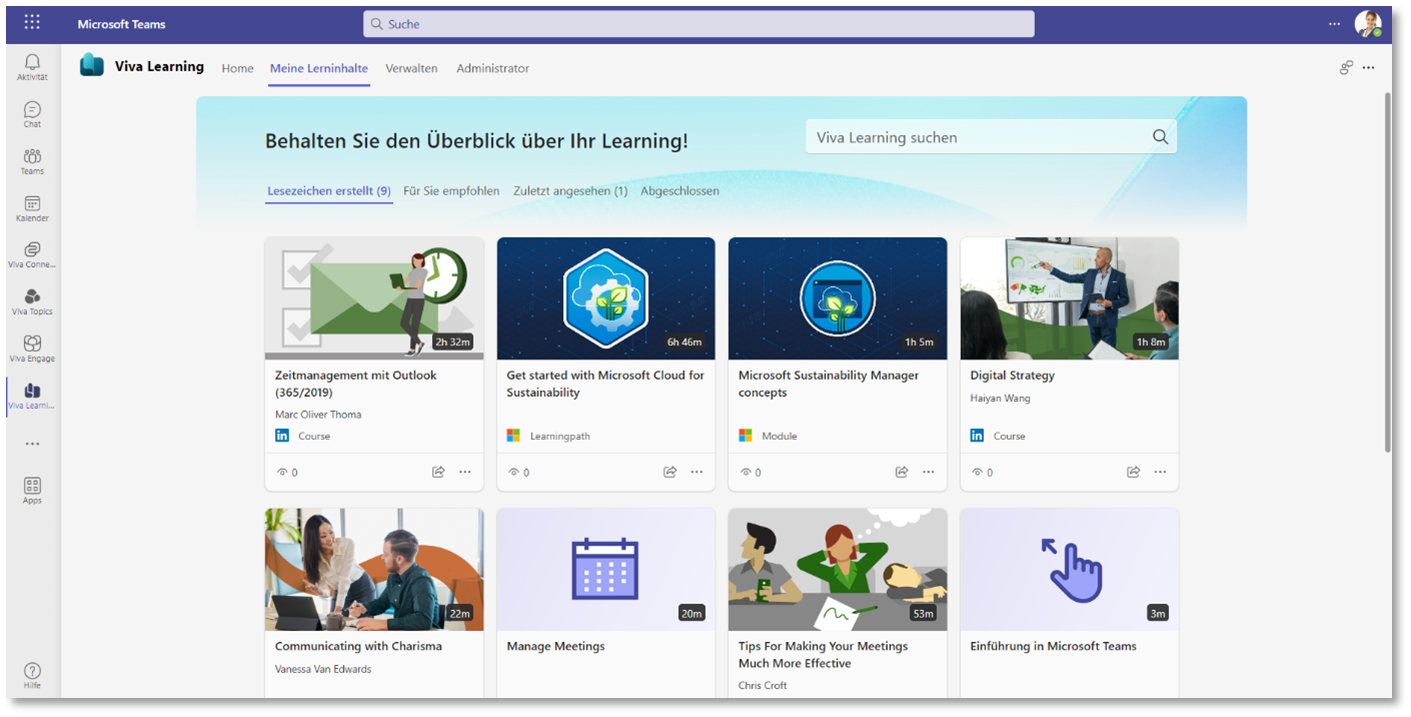Click author name Marc Oliver Thoma
1411x717 pixels.
(318, 414)
